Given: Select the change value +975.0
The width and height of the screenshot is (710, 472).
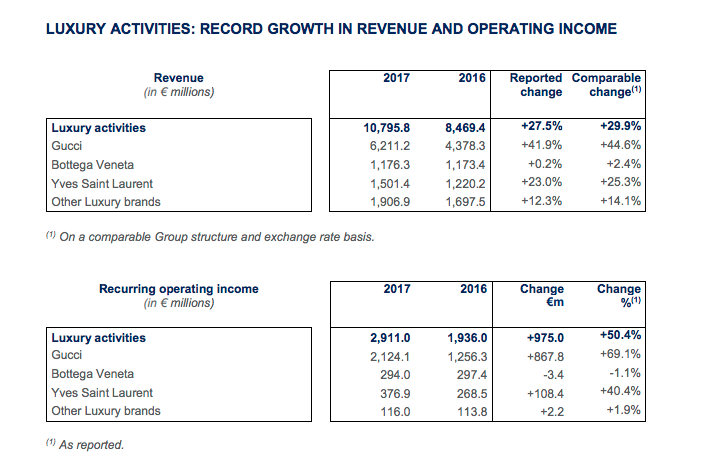Looking at the screenshot, I should [545, 338].
